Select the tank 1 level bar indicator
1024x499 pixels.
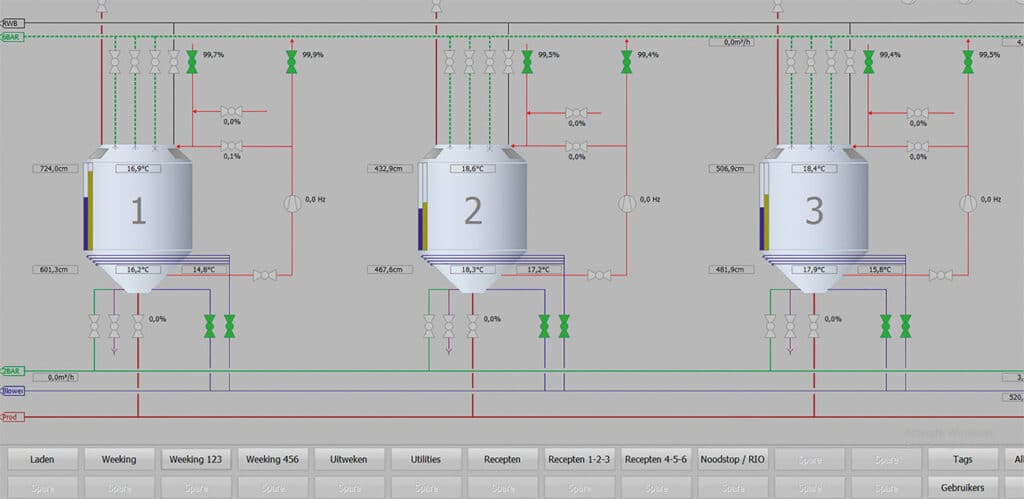(x=88, y=207)
